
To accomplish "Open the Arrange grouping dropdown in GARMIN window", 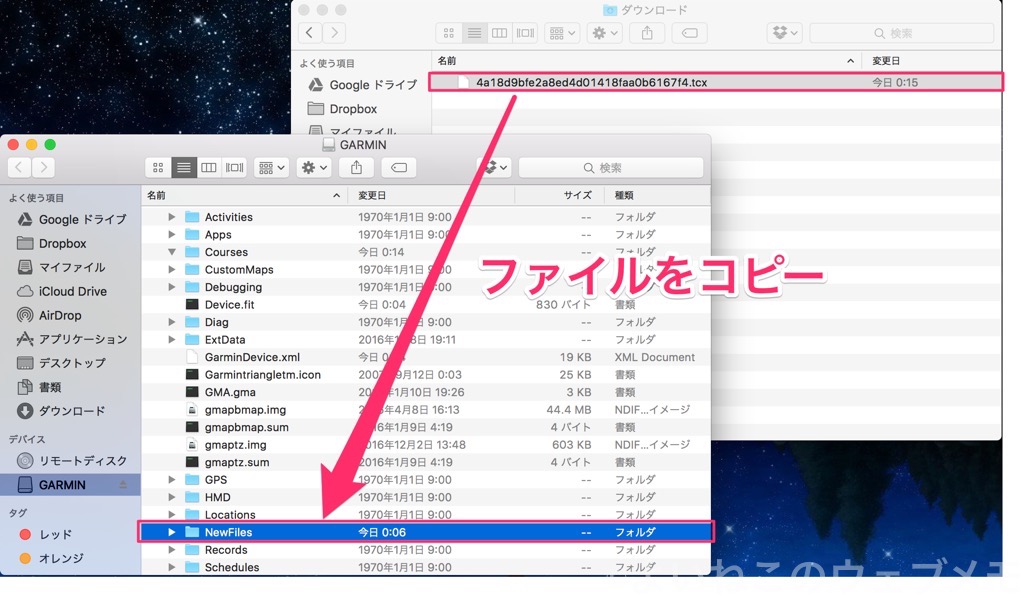I will 271,168.
